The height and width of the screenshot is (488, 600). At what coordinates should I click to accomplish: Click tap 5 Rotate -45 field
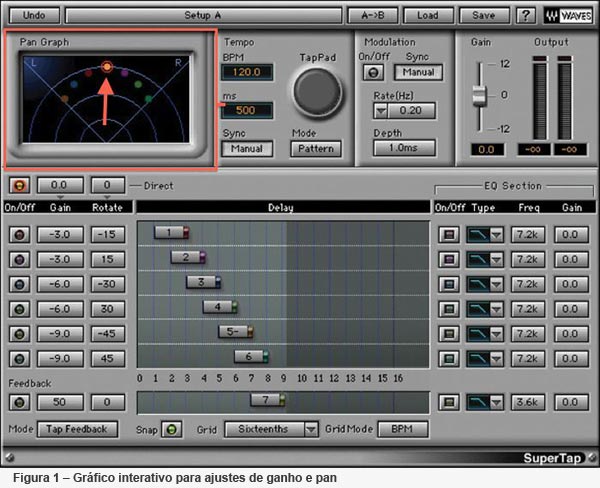108,334
